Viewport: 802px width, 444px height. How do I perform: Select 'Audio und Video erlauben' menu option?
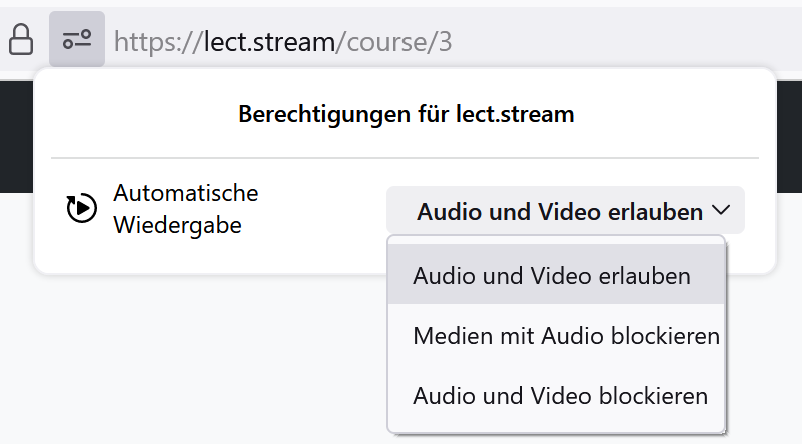point(552,275)
